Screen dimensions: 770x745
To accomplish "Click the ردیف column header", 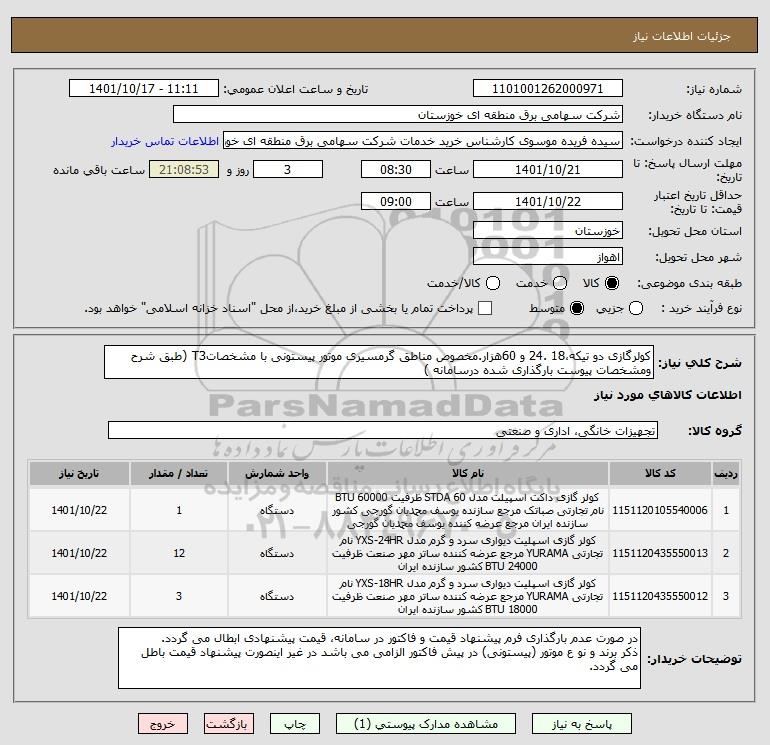I will click(x=726, y=473).
